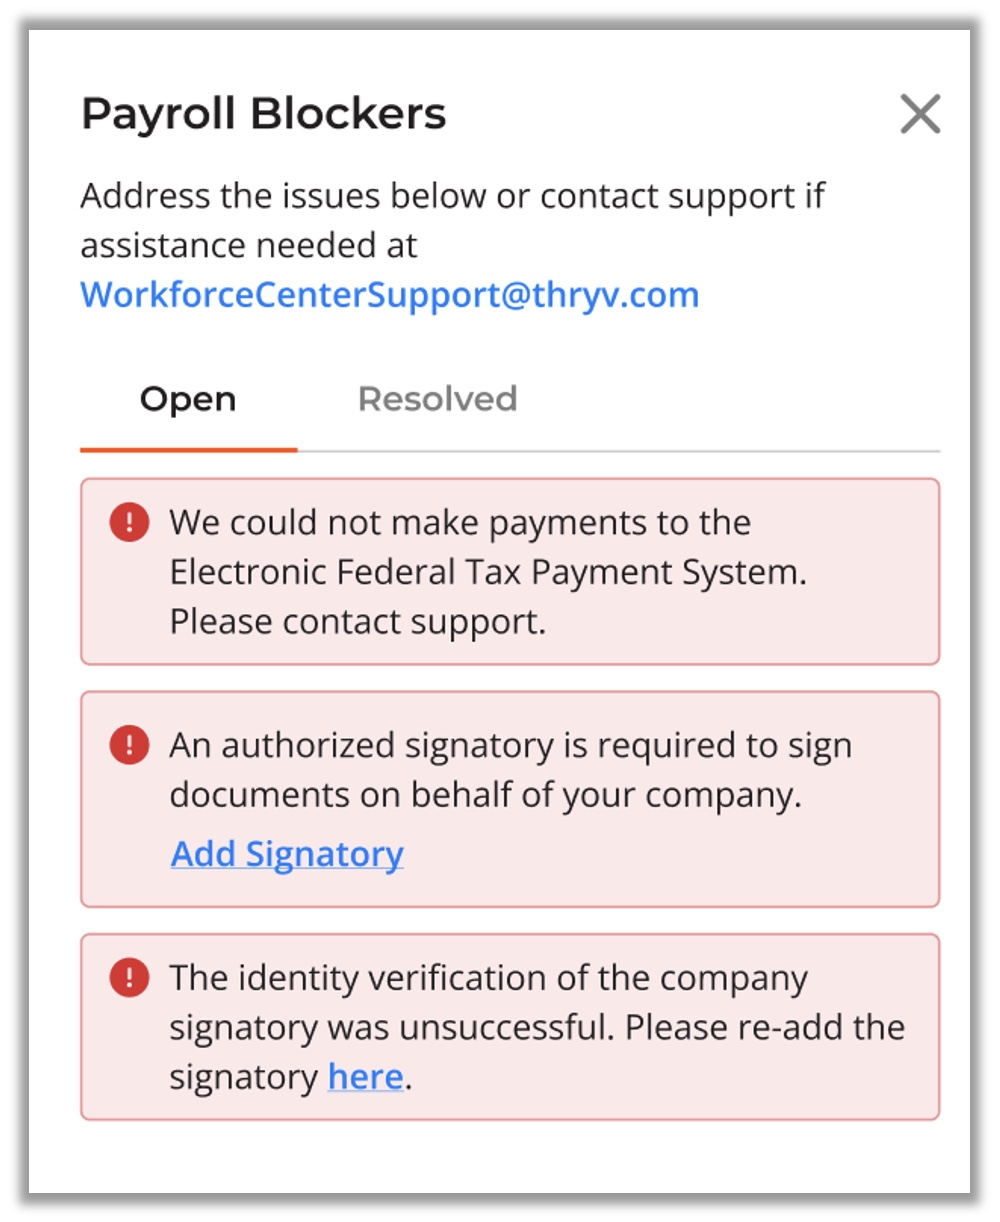
Task: Follow the 'here' link to re-add the signatory
Action: 366,1077
